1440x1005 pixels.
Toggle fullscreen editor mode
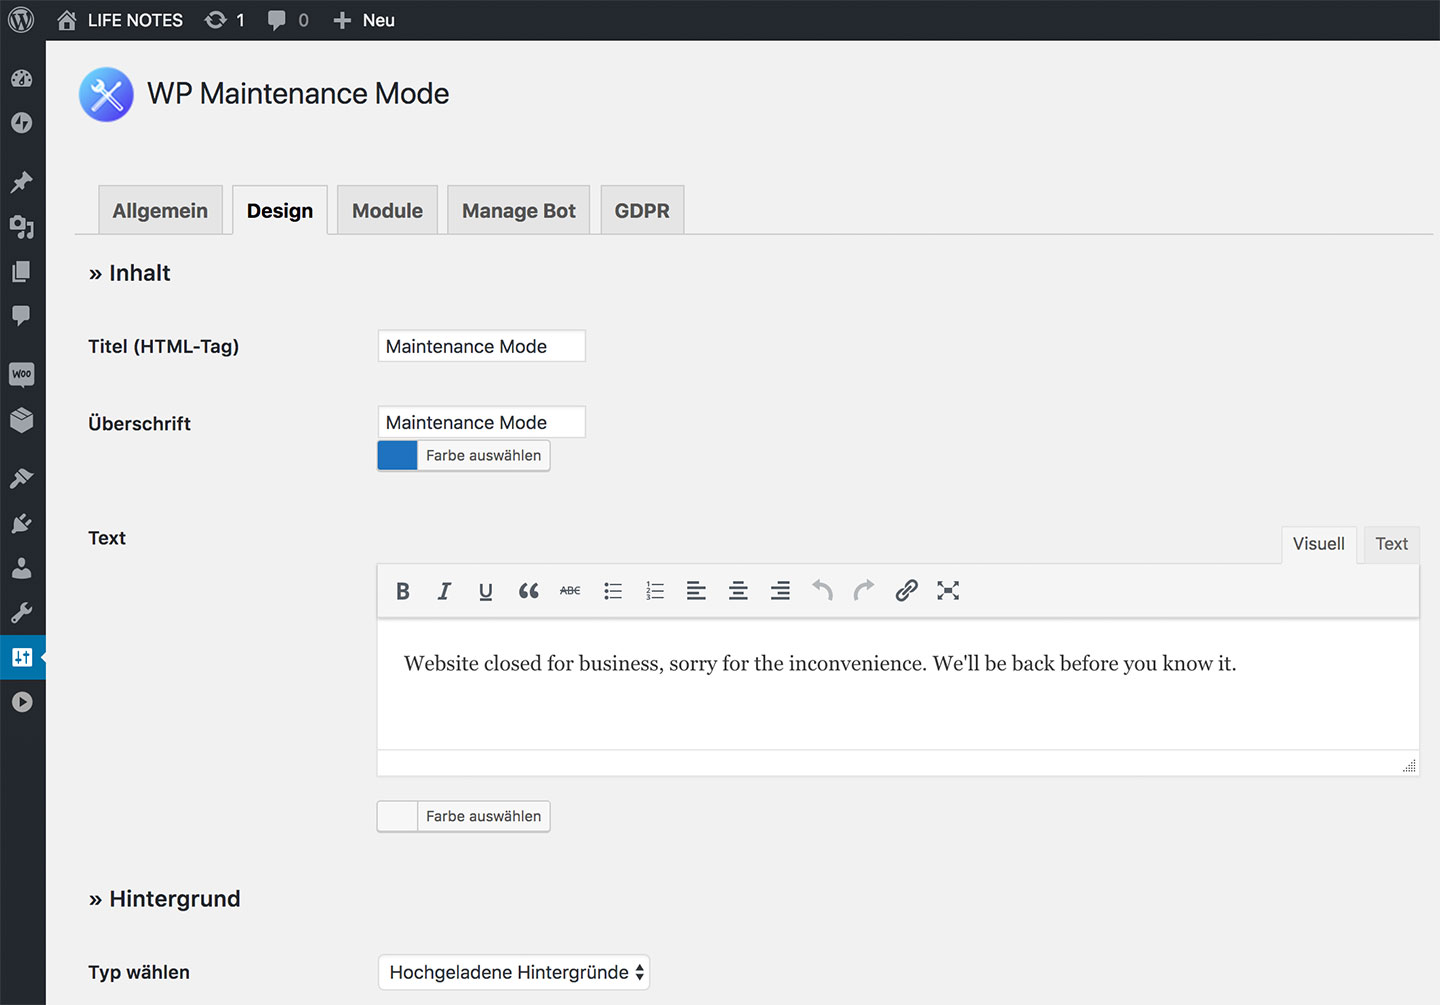pos(948,591)
